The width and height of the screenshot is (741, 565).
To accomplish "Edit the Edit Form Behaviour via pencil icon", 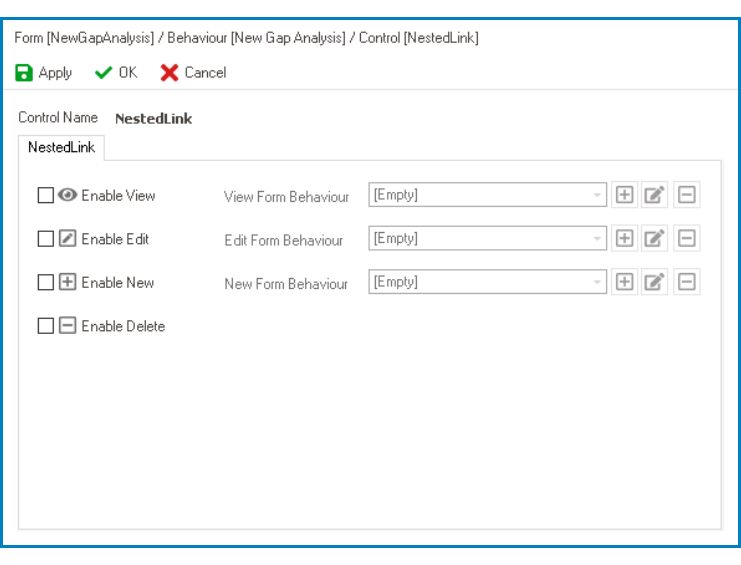I will pyautogui.click(x=655, y=238).
